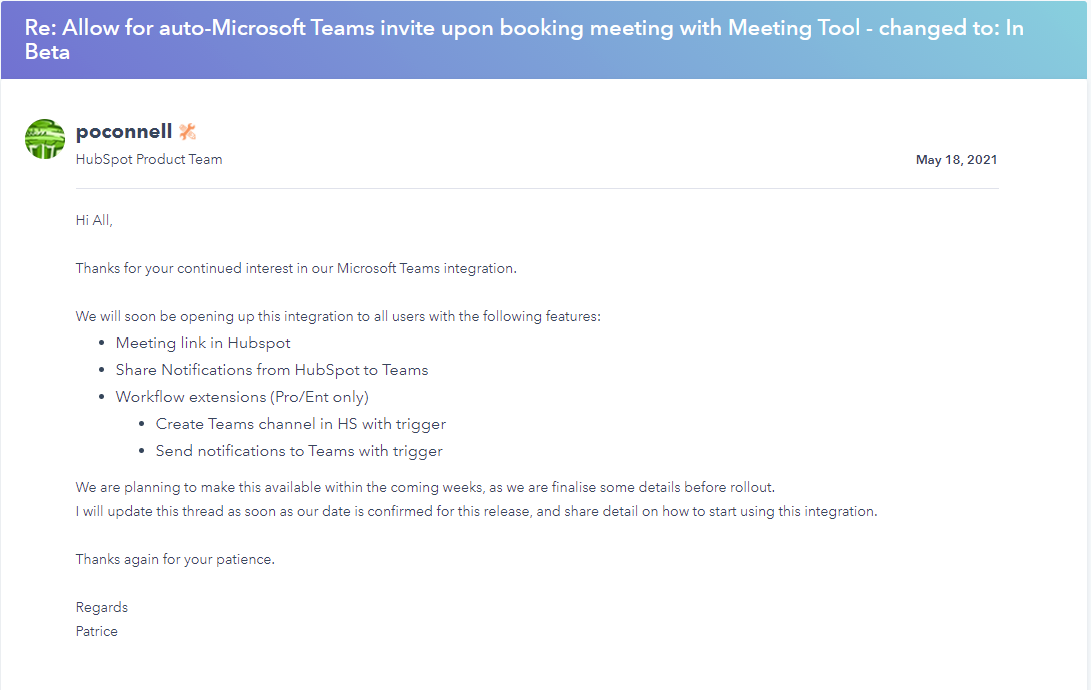Select 'Workflow extensions (Pro/Ent only)' bullet
The height and width of the screenshot is (690, 1091).
[242, 397]
